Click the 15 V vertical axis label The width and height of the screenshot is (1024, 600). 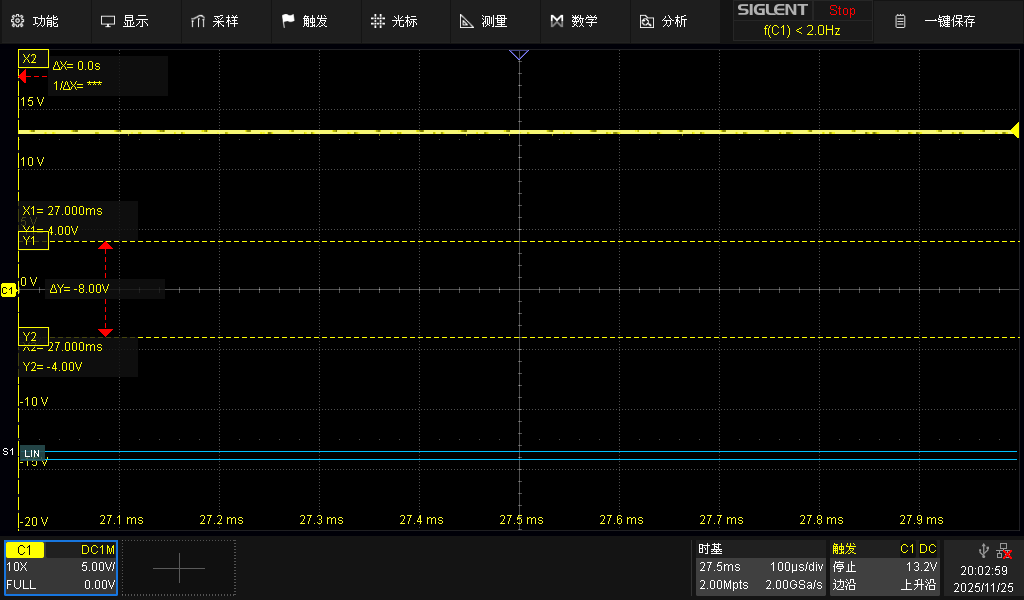32,102
